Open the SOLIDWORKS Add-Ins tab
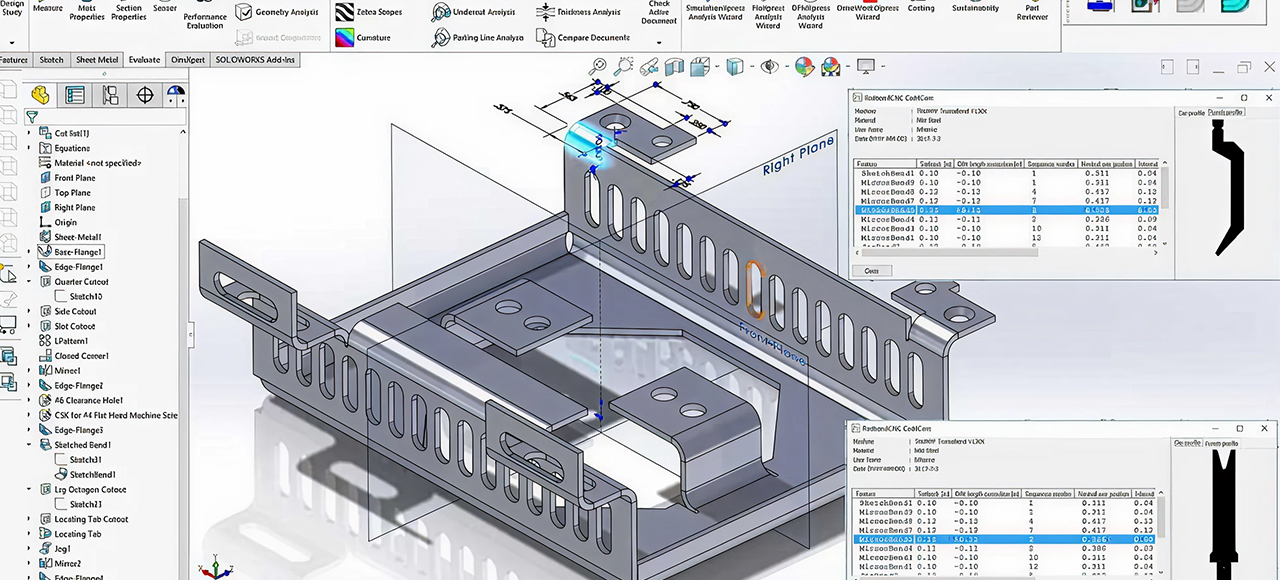This screenshot has width=1280, height=580. tap(255, 60)
